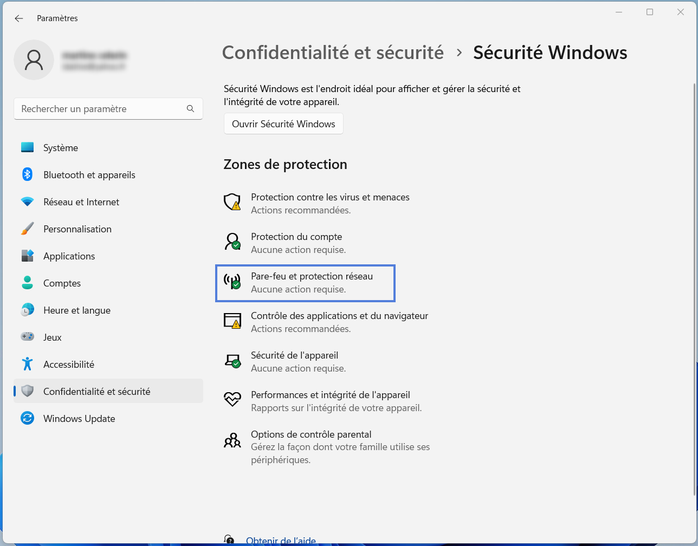The height and width of the screenshot is (546, 698).
Task: Click the app and browser control icon
Action: click(232, 321)
